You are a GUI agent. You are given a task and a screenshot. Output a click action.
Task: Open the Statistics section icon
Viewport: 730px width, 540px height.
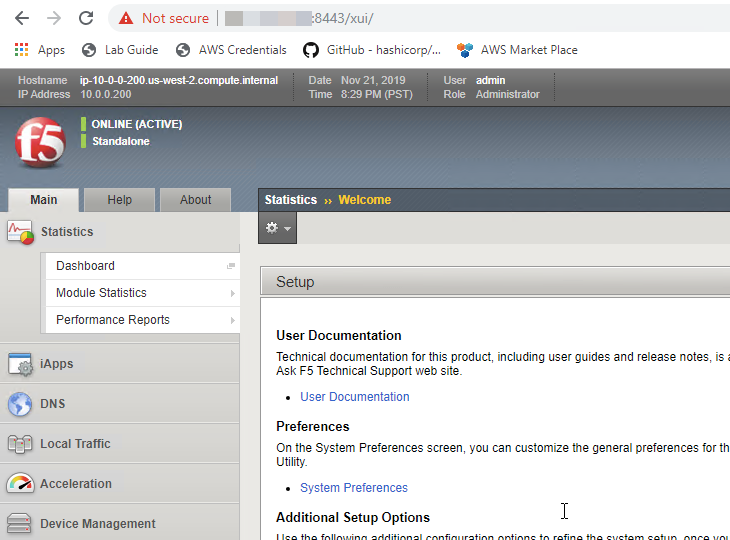[x=20, y=232]
